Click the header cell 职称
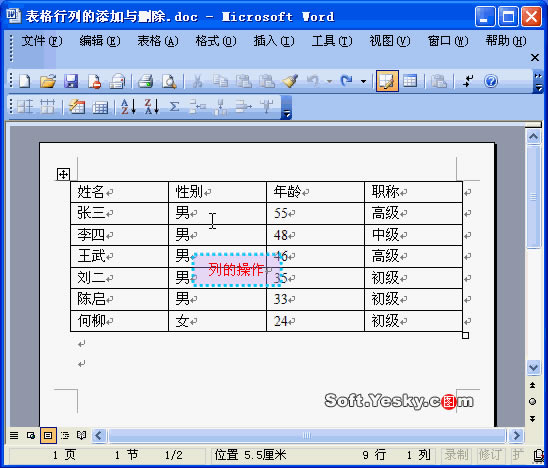Image resolution: width=548 pixels, height=468 pixels. [413, 192]
